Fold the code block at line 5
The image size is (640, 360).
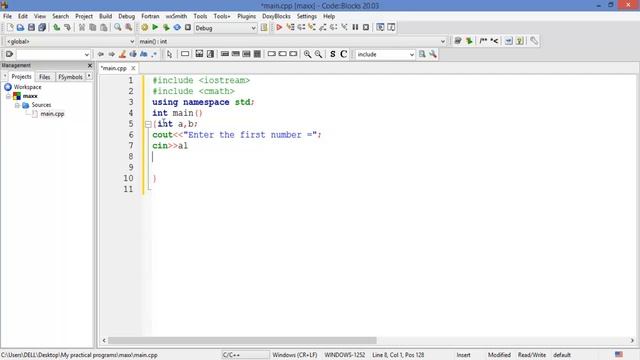point(148,124)
